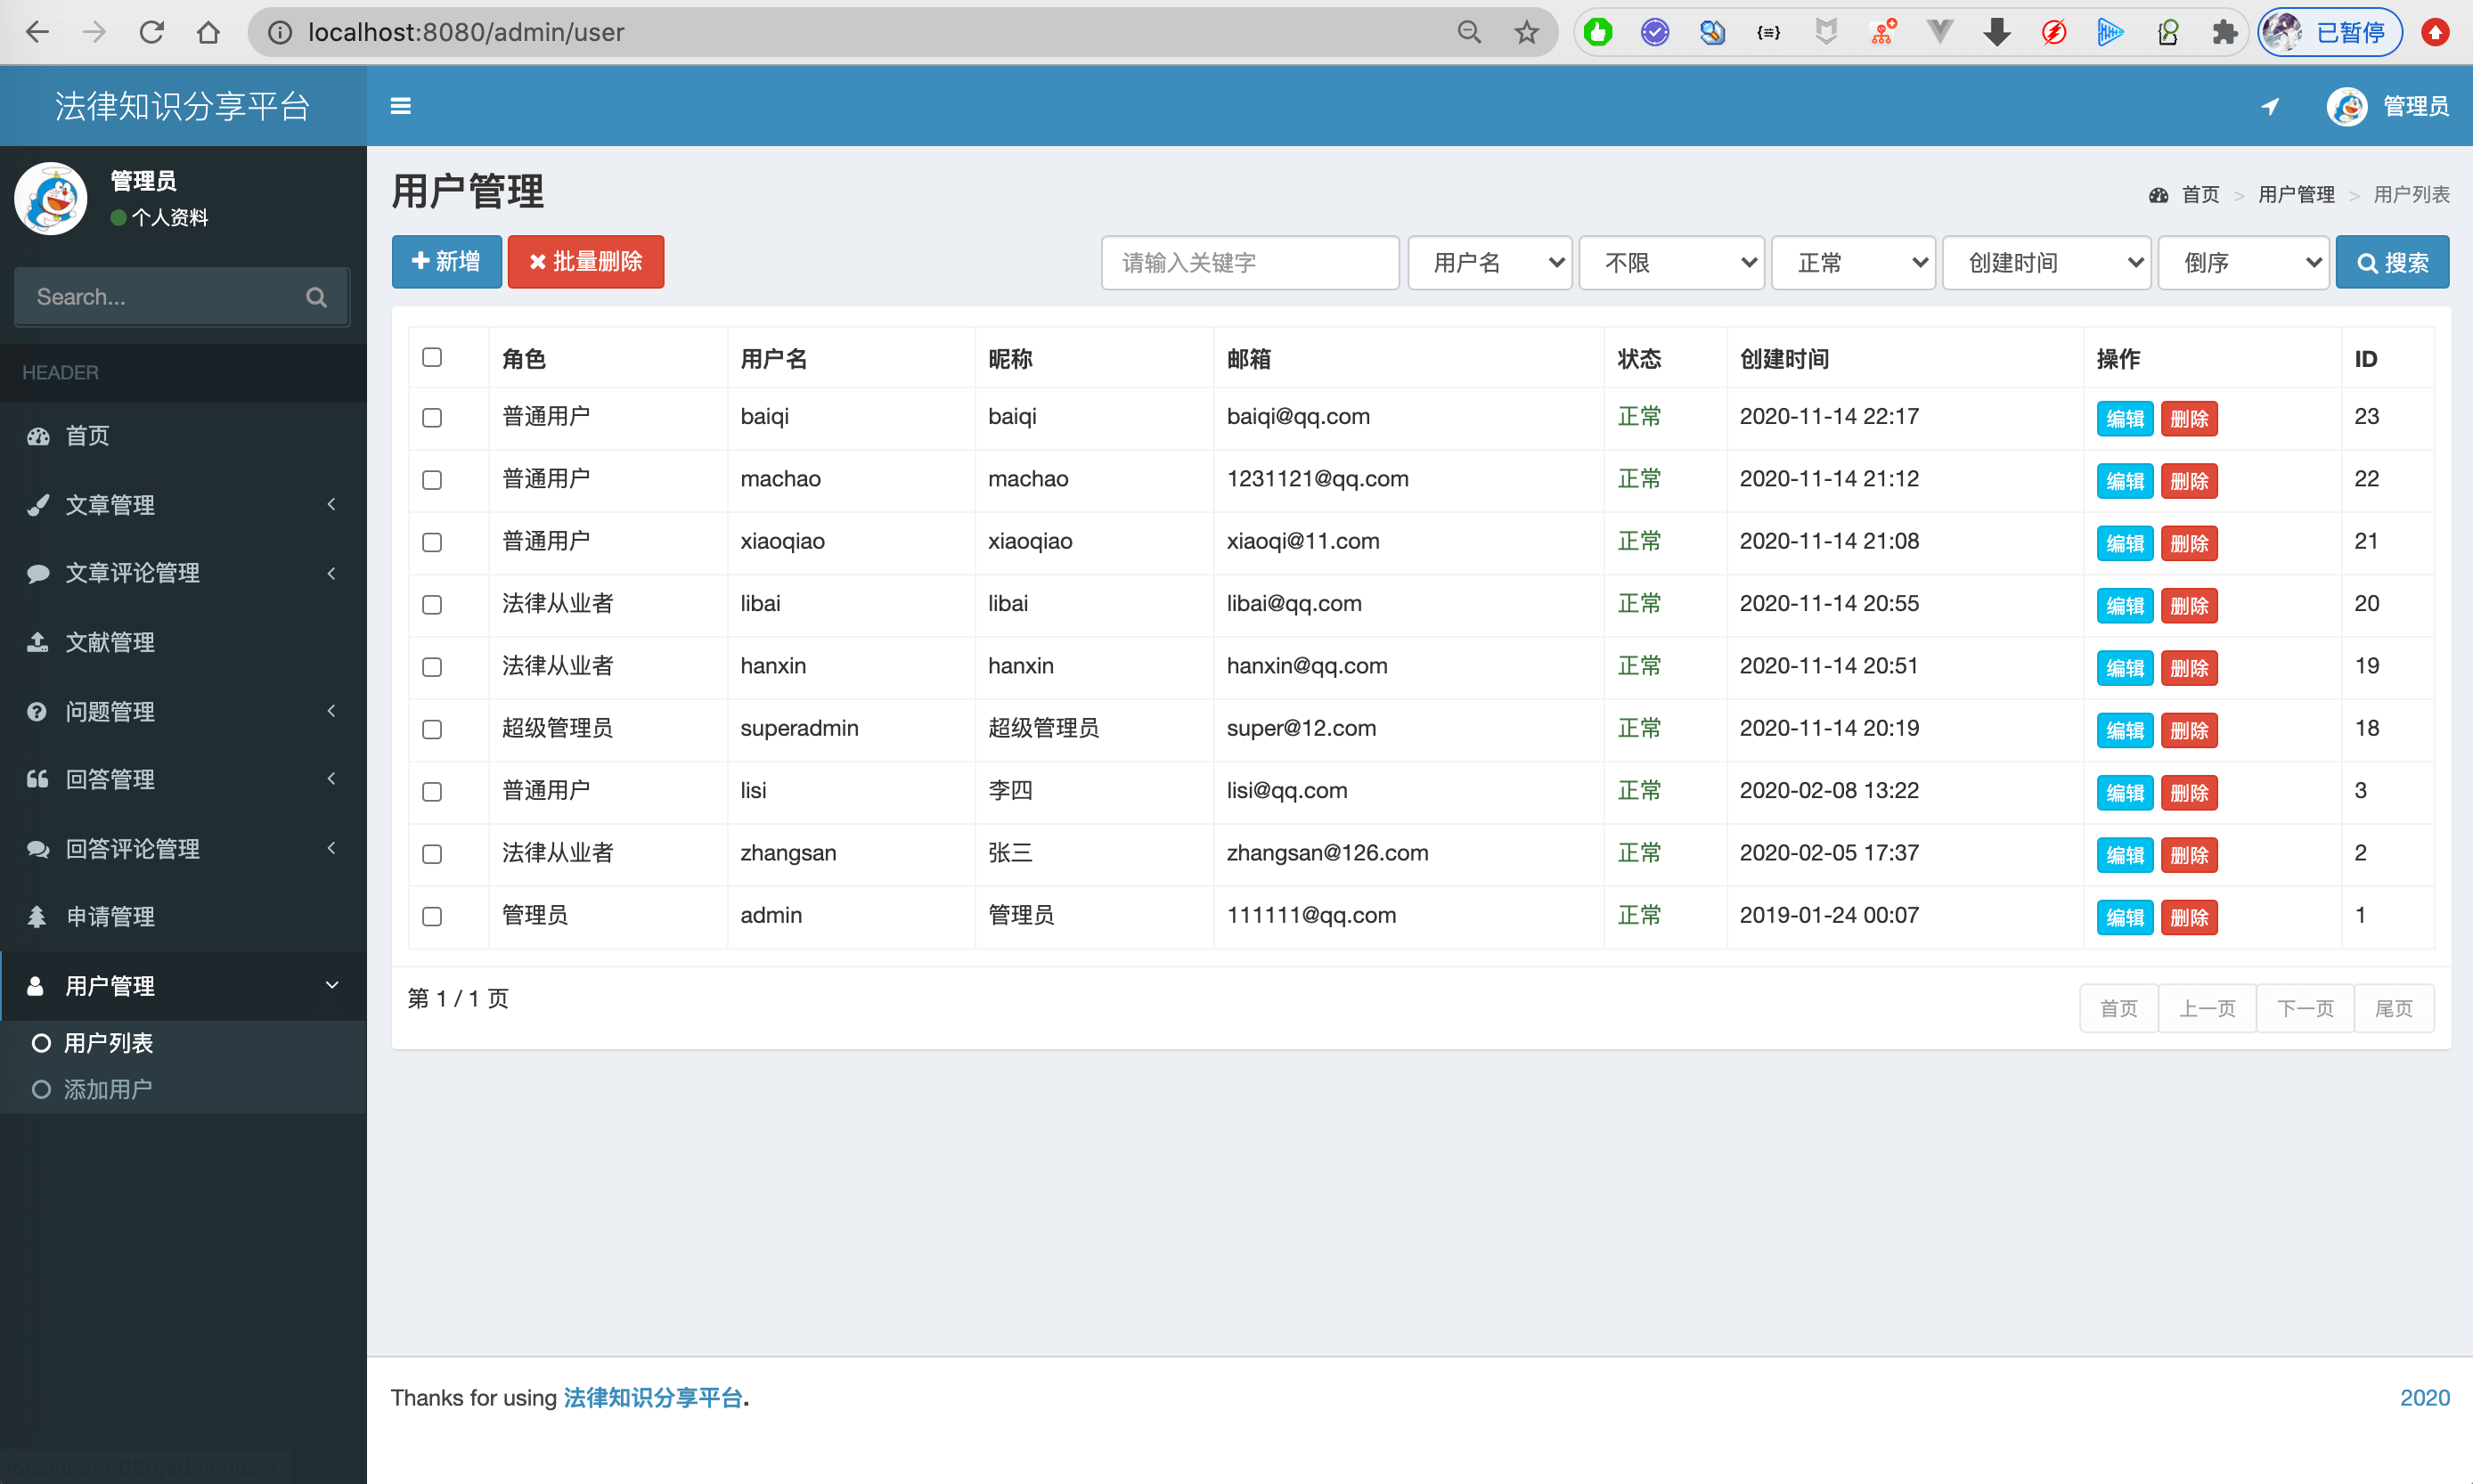This screenshot has height=1484, width=2473.
Task: Tick the checkbox for user baiqi
Action: (432, 418)
